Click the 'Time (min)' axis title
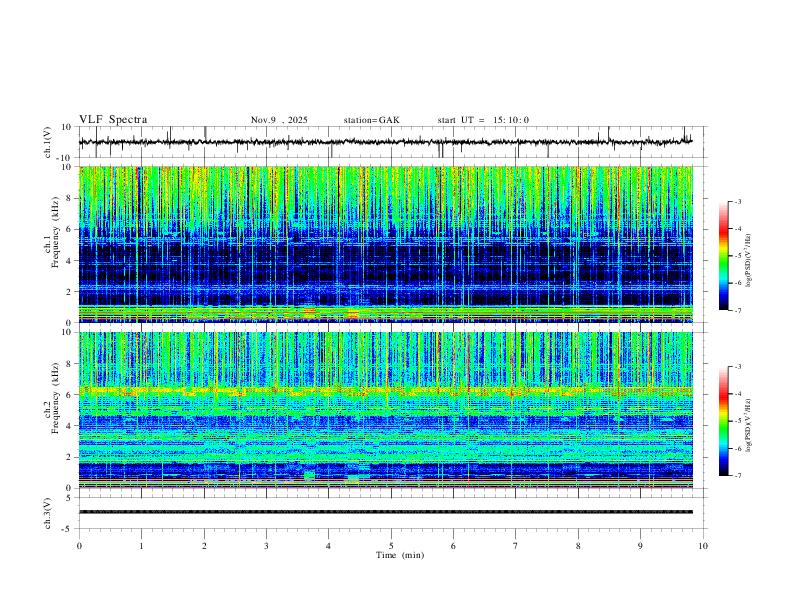Screen dimensions: 792x612 [x=400, y=555]
